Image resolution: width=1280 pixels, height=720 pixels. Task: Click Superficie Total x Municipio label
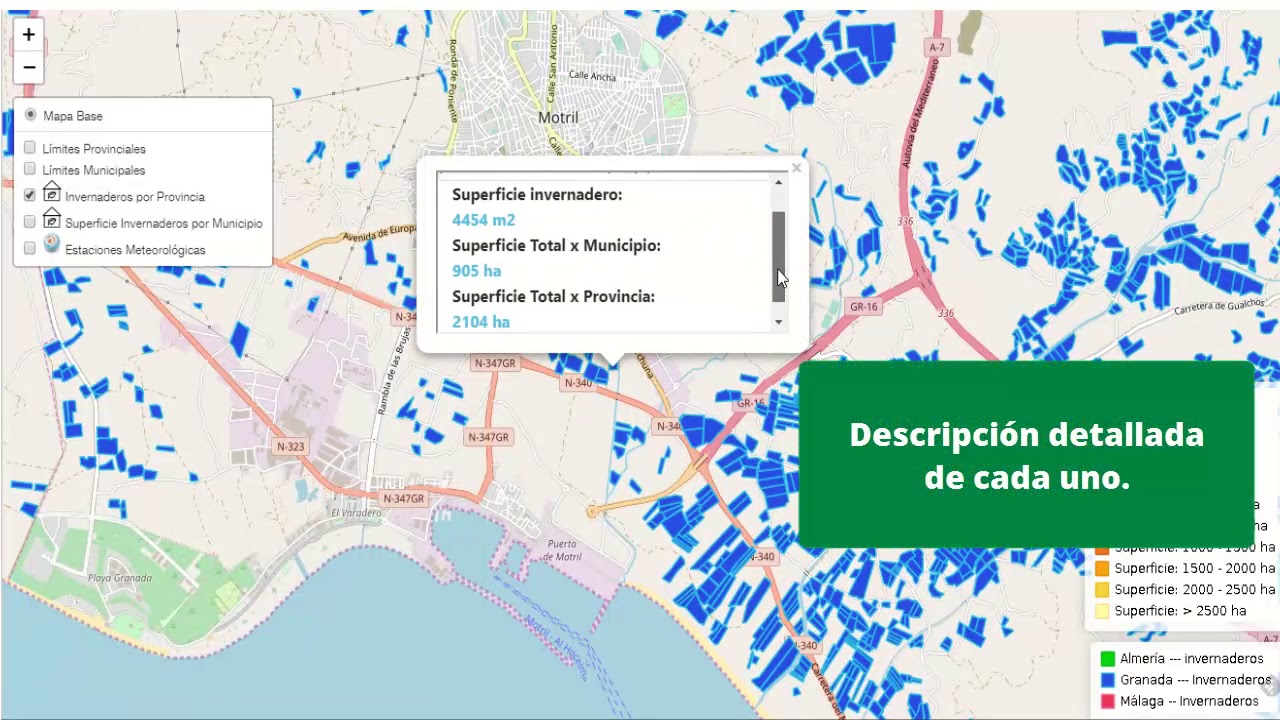coord(556,245)
